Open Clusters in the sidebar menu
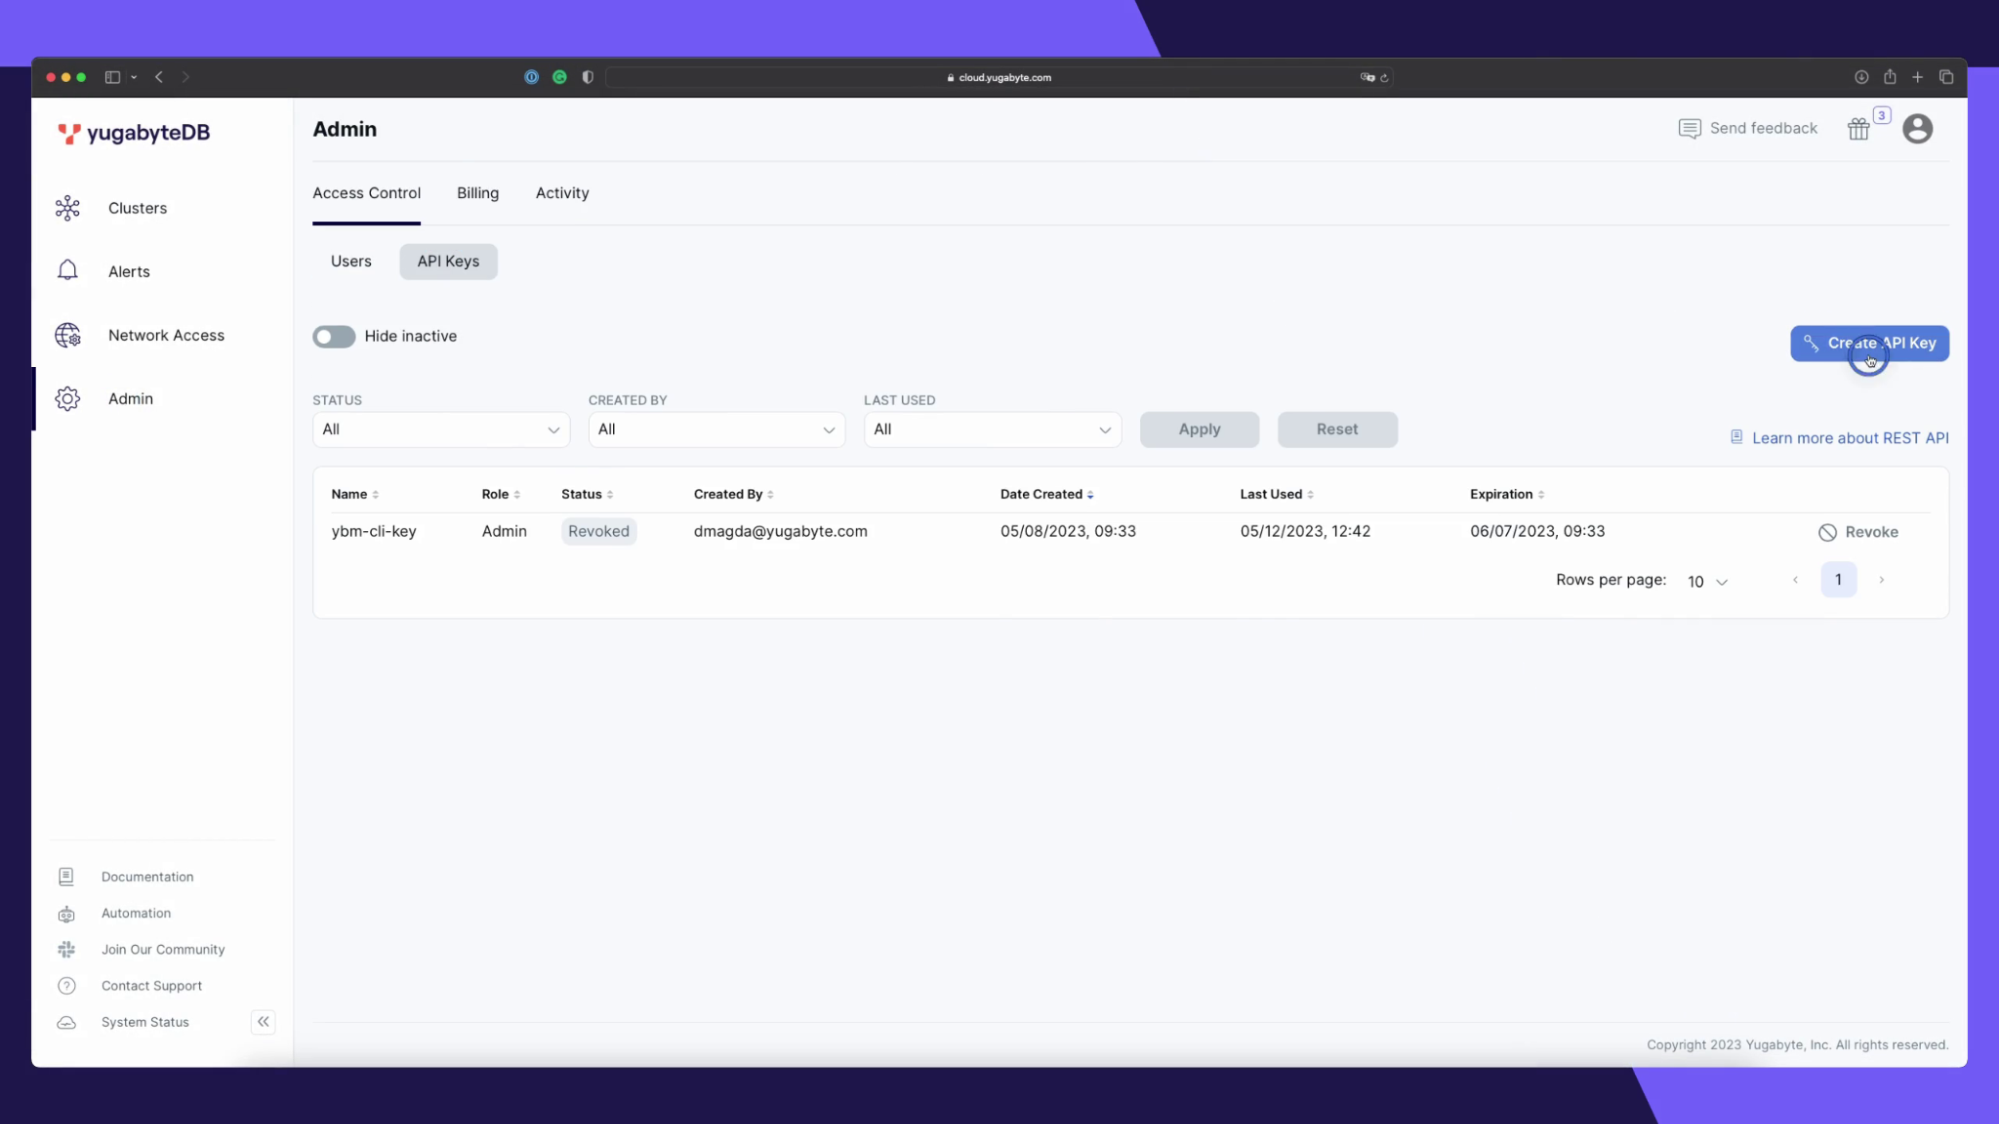The image size is (1999, 1125). (x=137, y=208)
